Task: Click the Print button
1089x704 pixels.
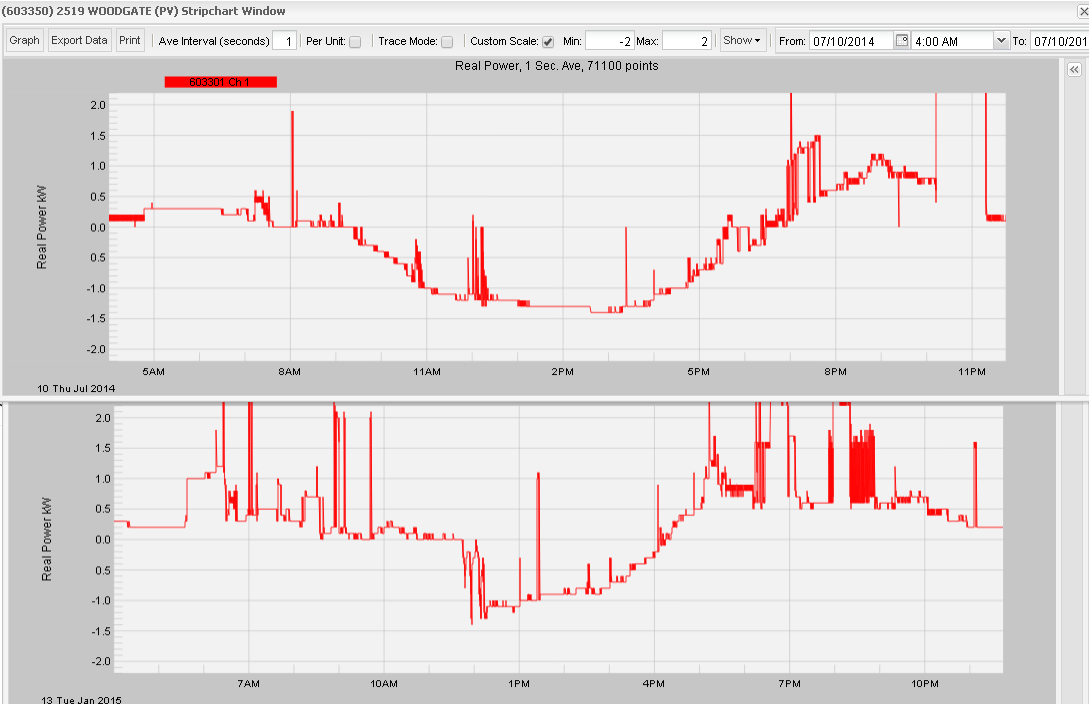Action: click(x=130, y=40)
